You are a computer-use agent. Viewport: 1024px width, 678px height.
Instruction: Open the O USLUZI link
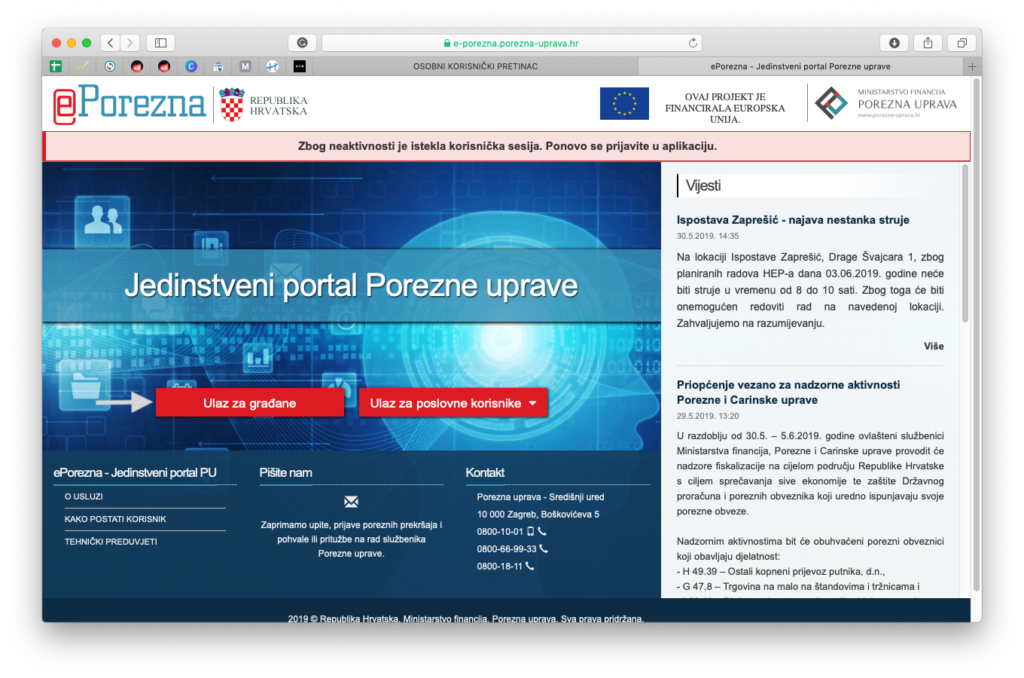(x=84, y=496)
